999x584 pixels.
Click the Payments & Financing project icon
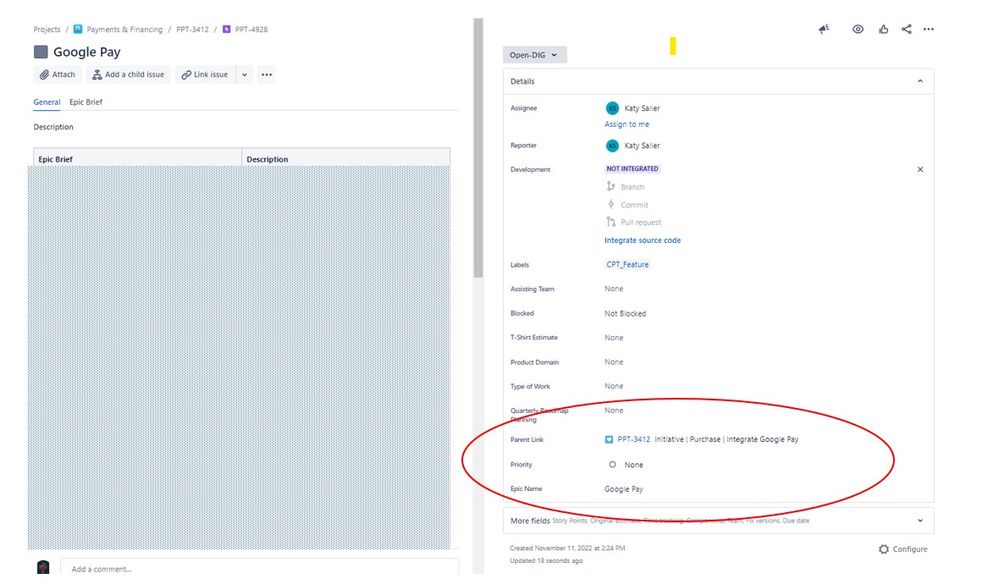pos(78,29)
